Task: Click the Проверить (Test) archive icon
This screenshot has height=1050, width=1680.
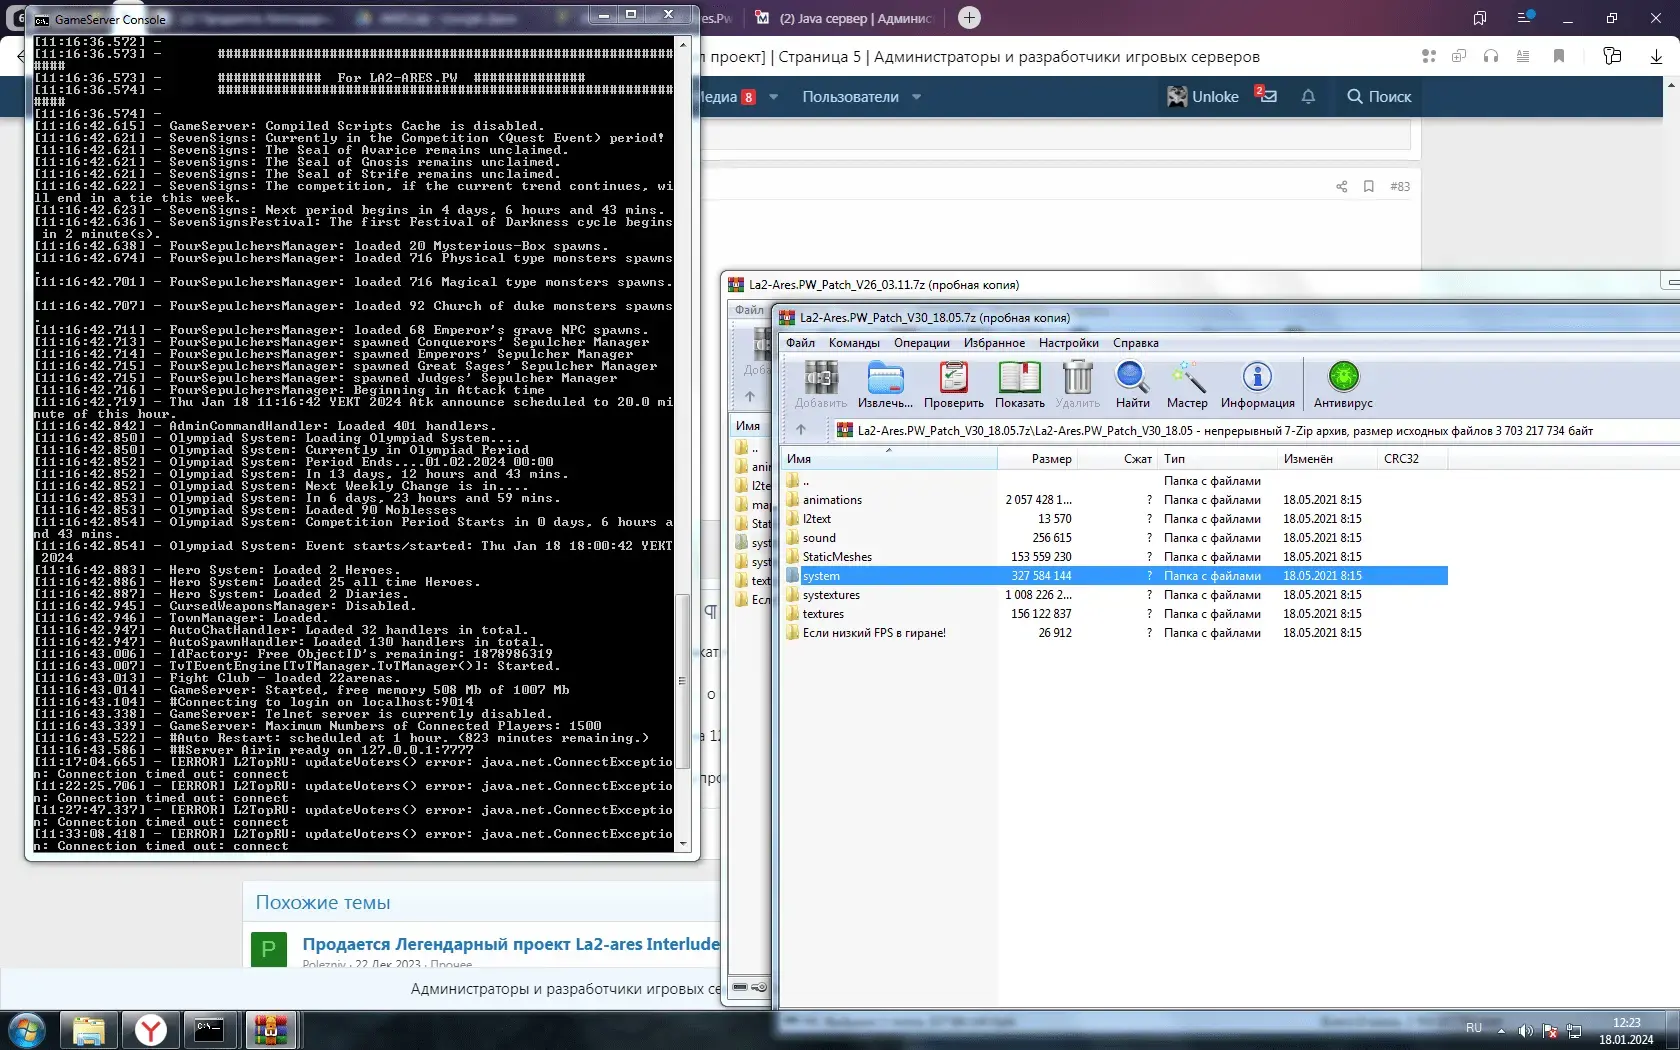Action: [953, 384]
